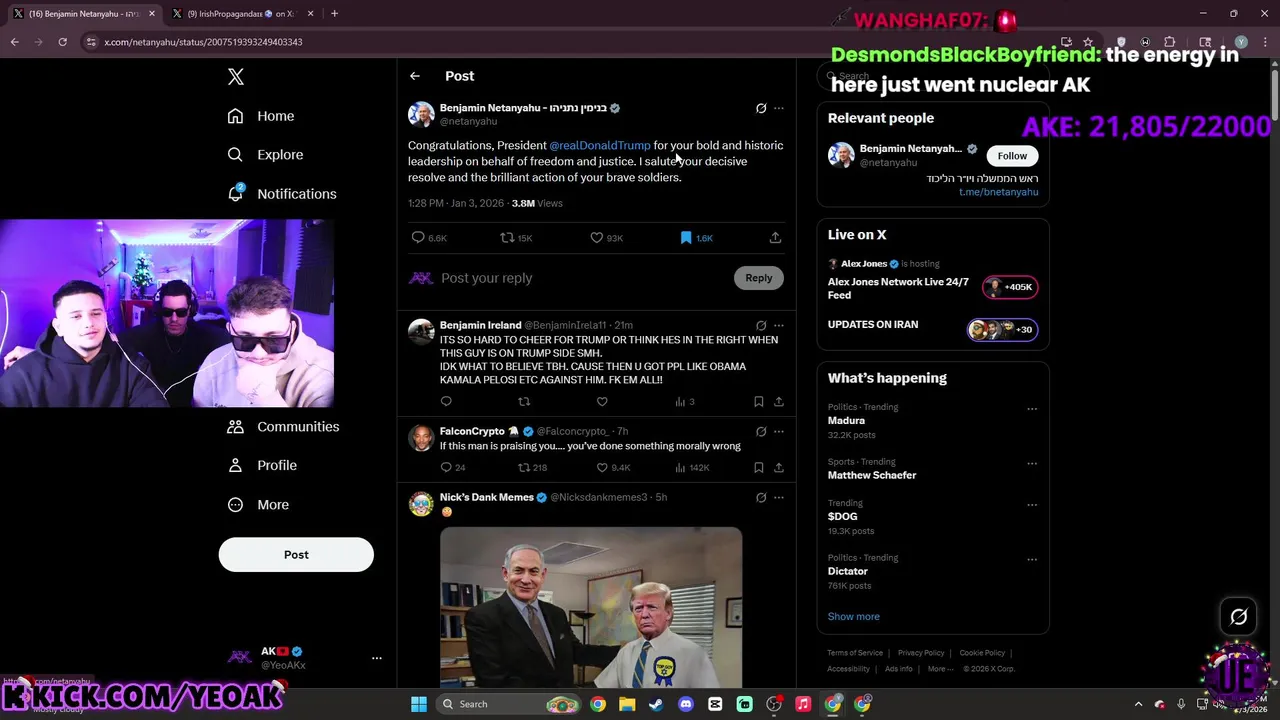Open @realDonaldTrump mention link
Screen dimensions: 1280x720
[600, 146]
